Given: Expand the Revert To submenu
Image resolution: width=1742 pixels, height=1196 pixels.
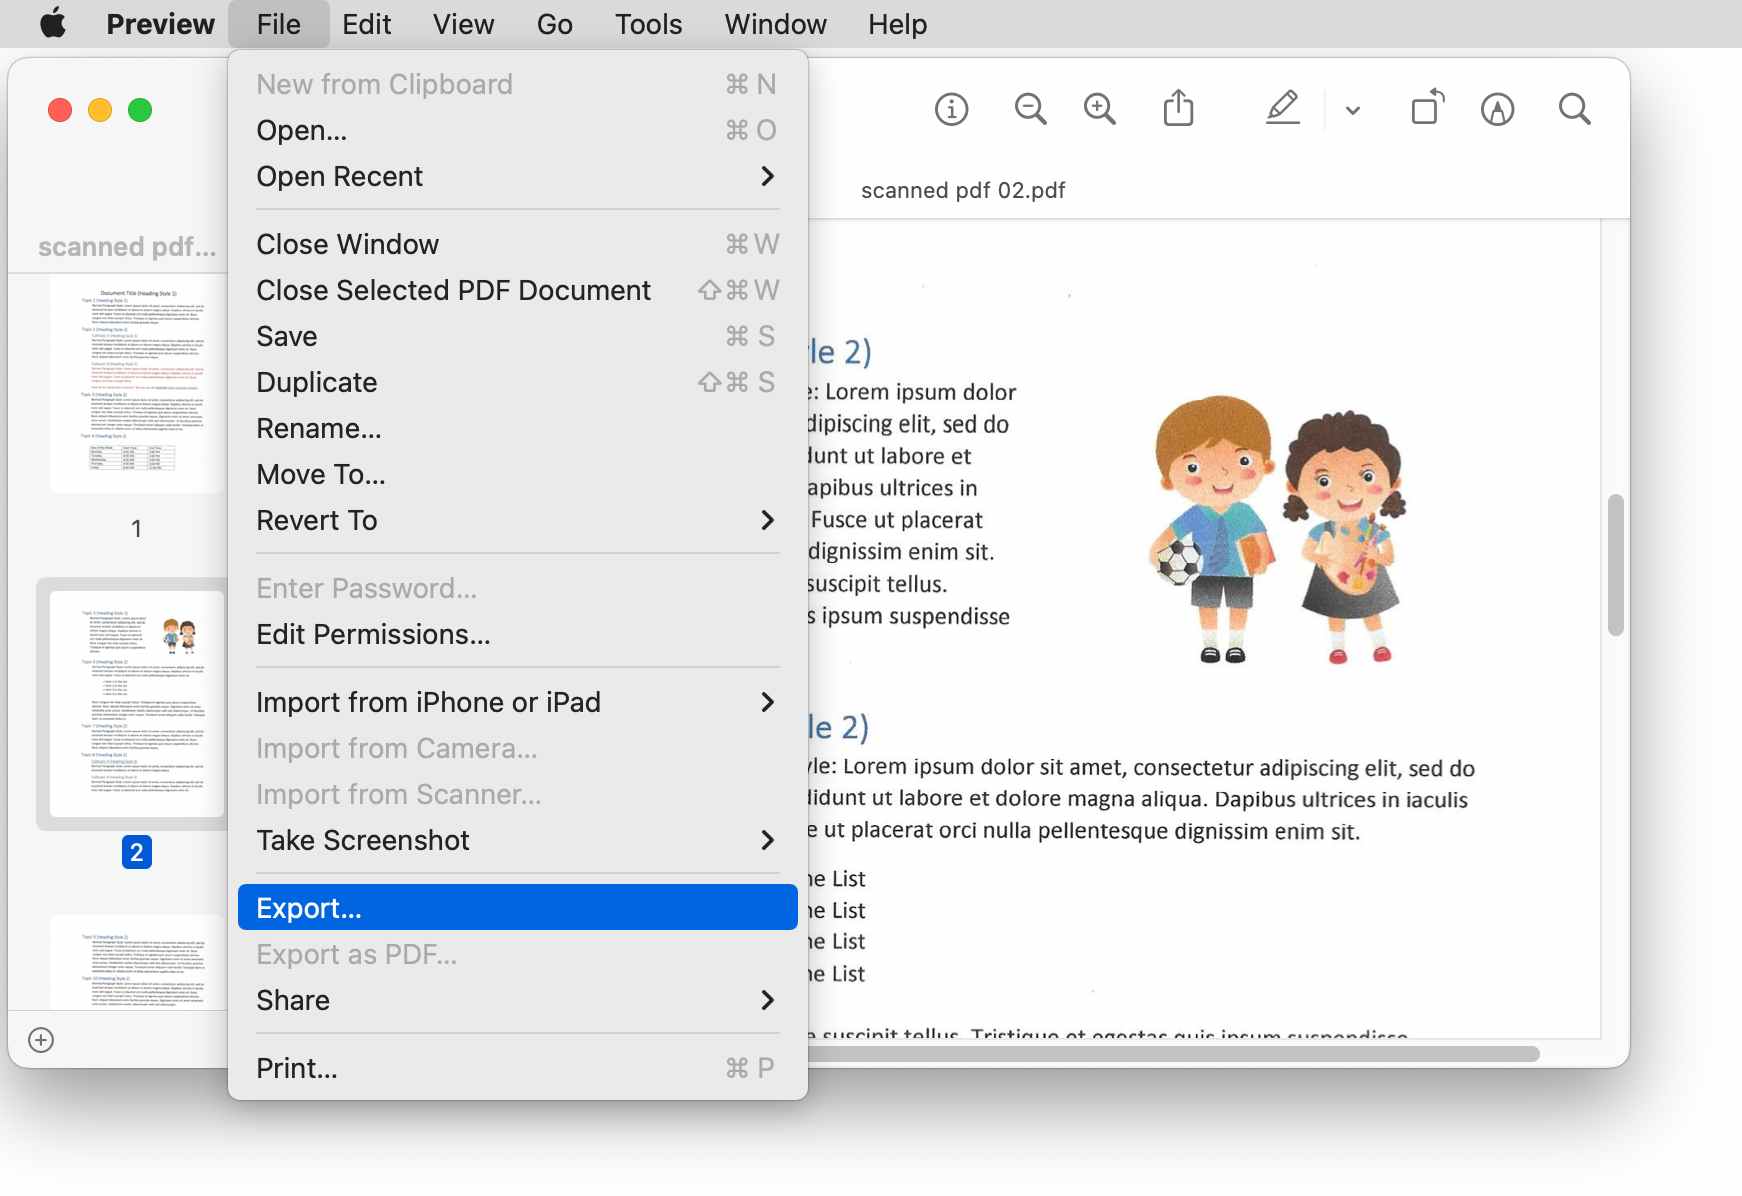Looking at the screenshot, I should click(x=316, y=520).
